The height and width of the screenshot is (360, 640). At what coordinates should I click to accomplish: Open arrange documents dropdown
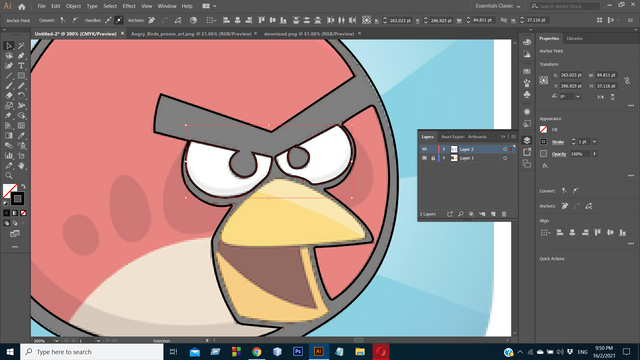[x=209, y=6]
